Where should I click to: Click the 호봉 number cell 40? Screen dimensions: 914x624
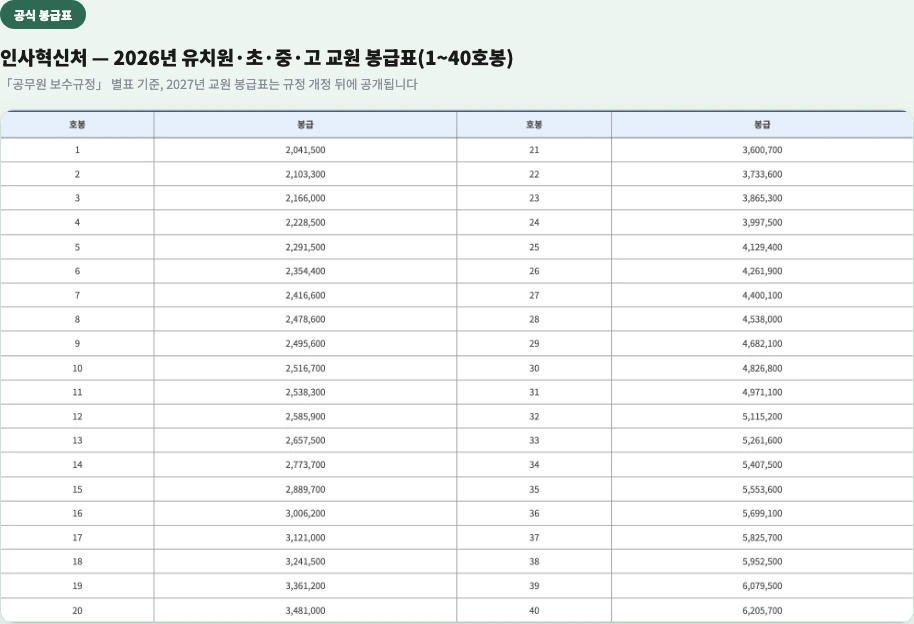pos(534,611)
